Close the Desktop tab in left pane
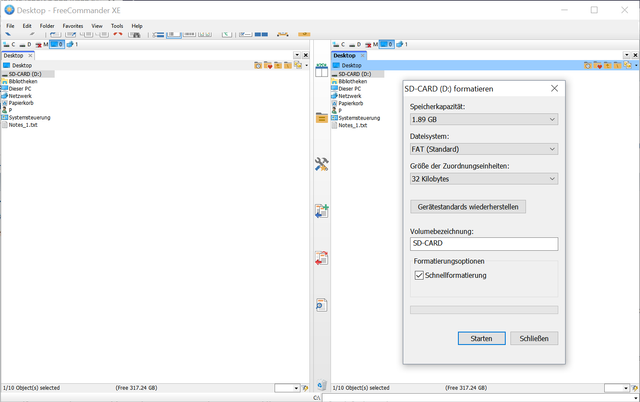This screenshot has height=402, width=640. click(30, 56)
